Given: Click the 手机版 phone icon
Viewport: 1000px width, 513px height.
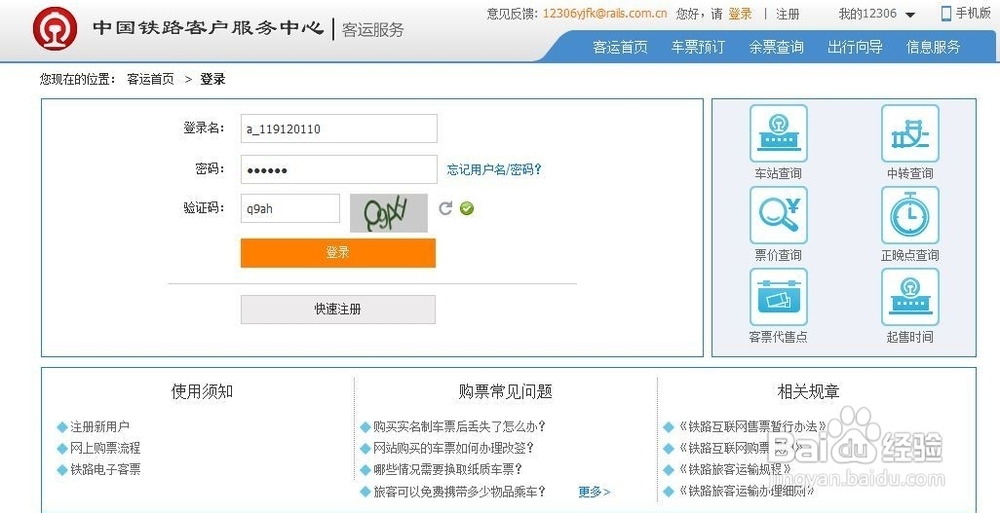Looking at the screenshot, I should [x=946, y=13].
